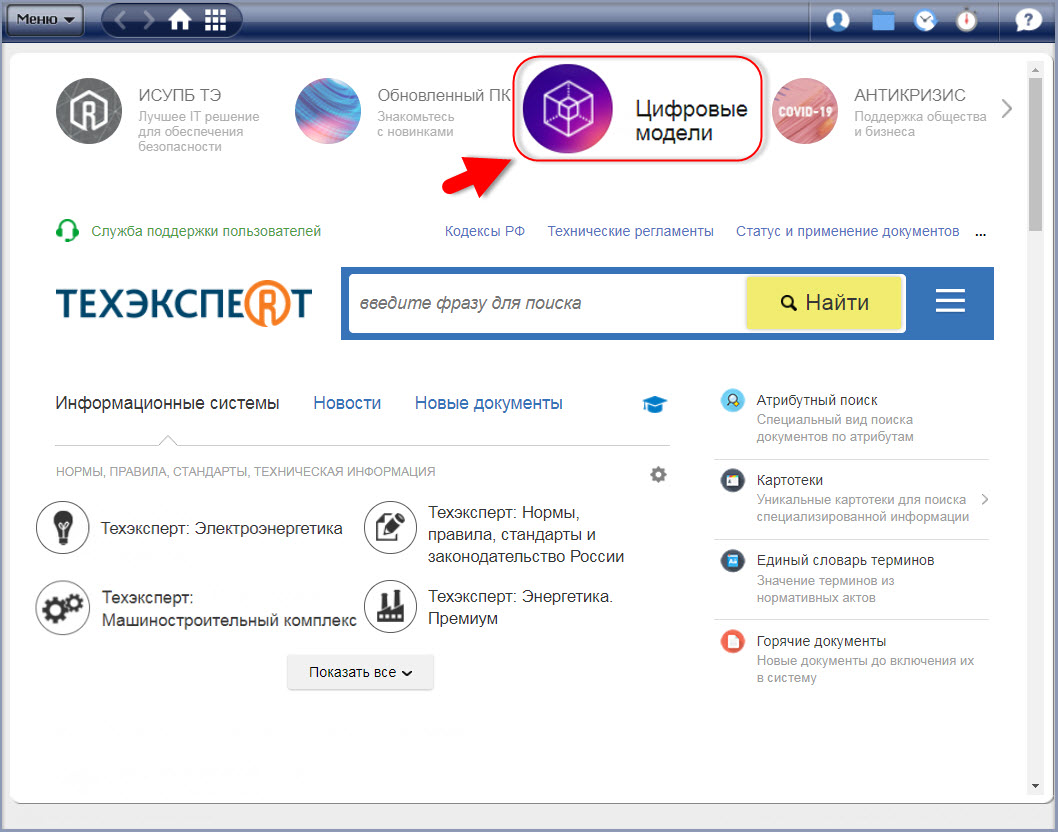Open the help question mark icon
Viewport: 1058px width, 832px height.
[1028, 20]
